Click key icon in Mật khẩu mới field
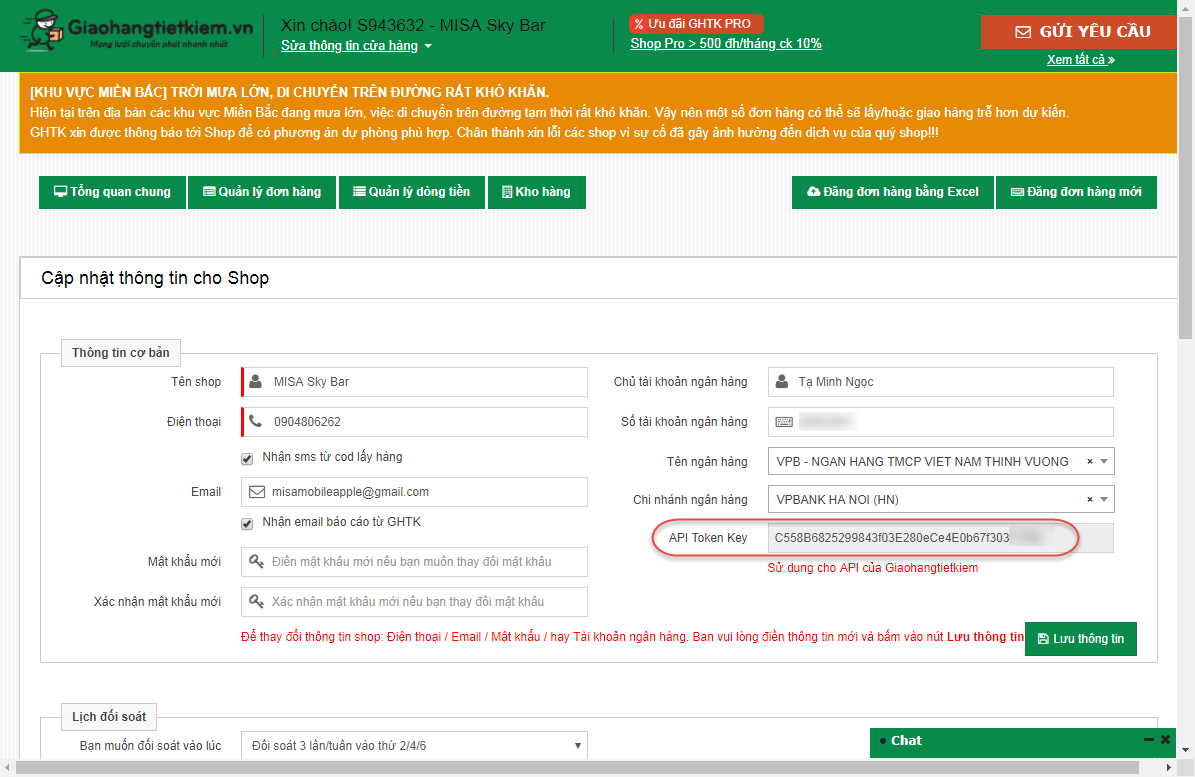This screenshot has height=777, width=1195. (257, 561)
